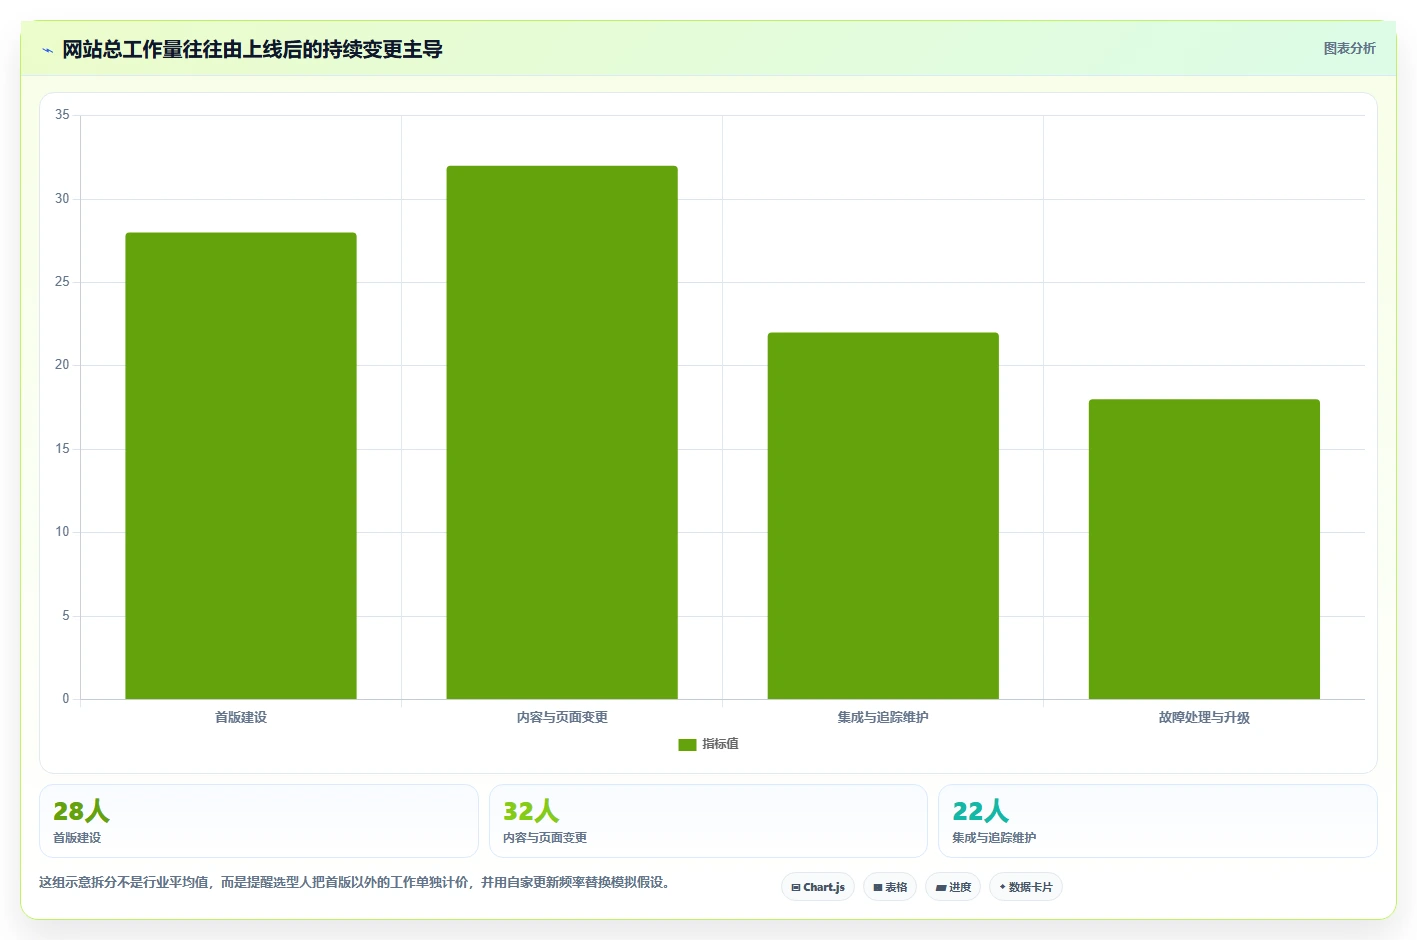Select the 进度 tag chip
The image size is (1417, 940).
953,887
